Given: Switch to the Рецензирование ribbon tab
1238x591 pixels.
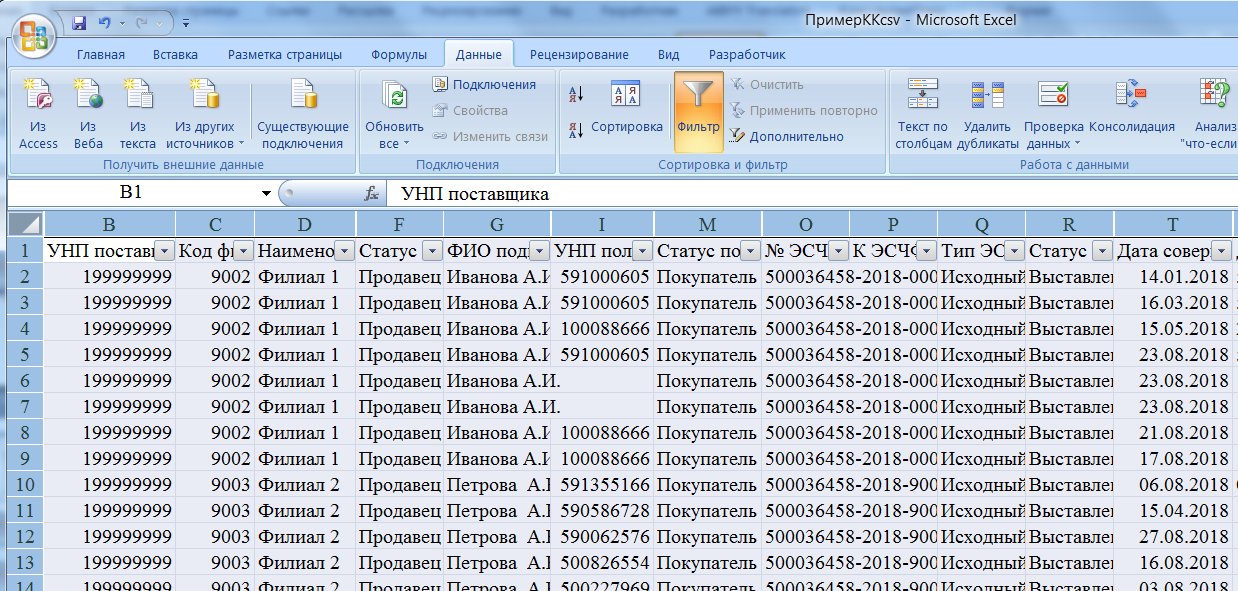Looking at the screenshot, I should (579, 54).
